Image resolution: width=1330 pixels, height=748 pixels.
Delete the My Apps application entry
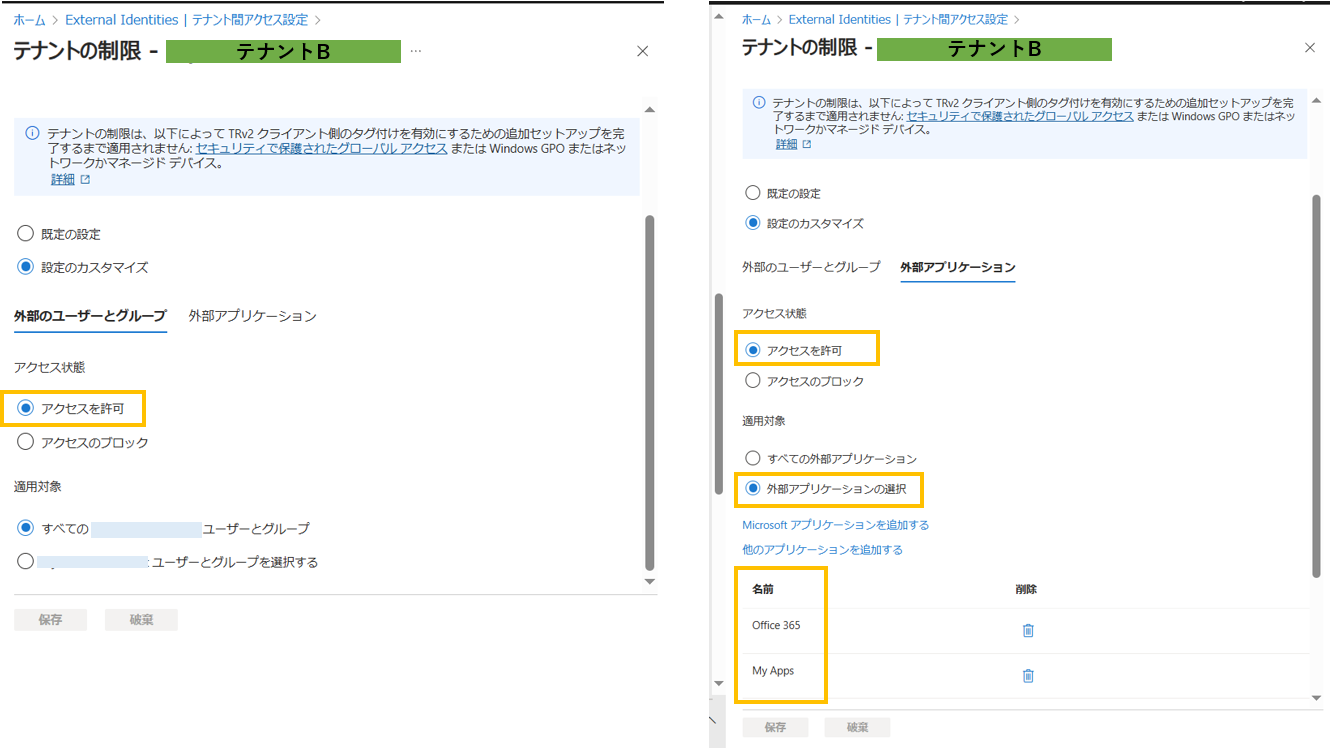point(1028,675)
